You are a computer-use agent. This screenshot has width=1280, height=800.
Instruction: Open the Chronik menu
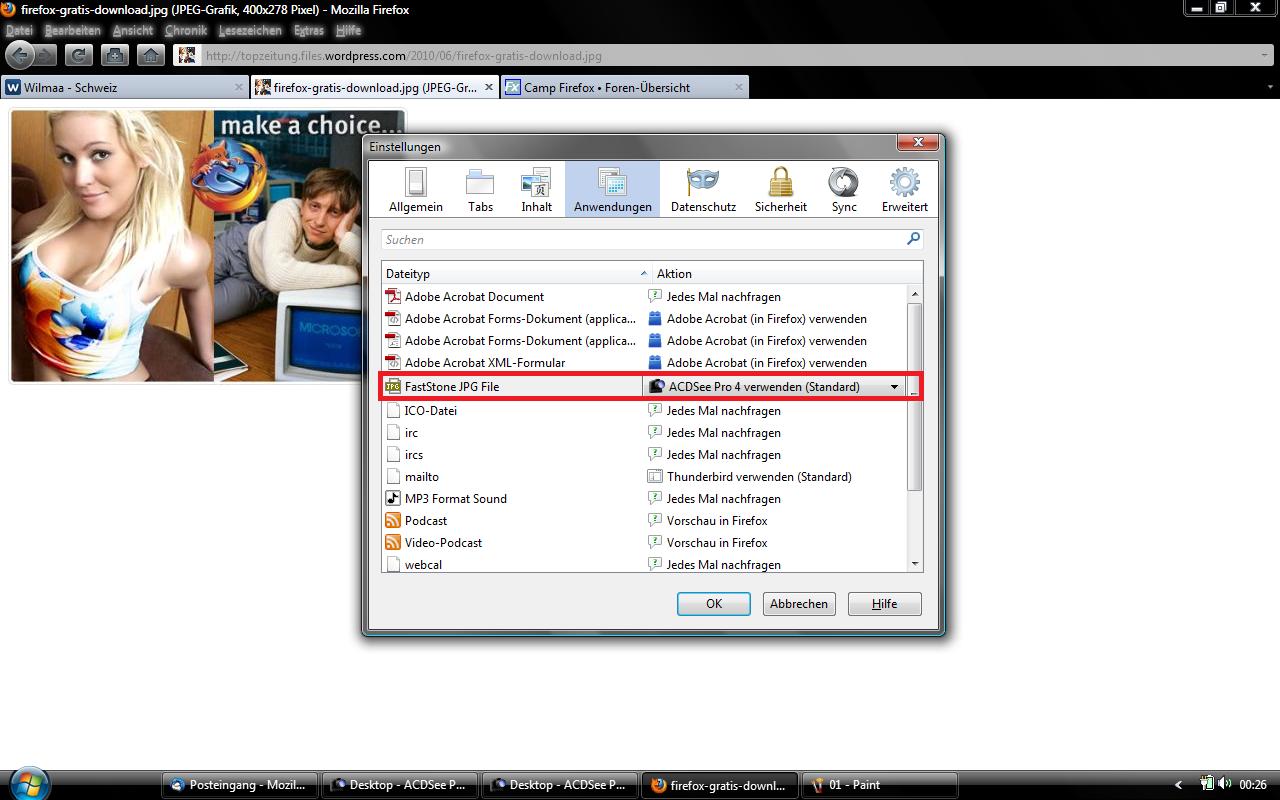[186, 31]
